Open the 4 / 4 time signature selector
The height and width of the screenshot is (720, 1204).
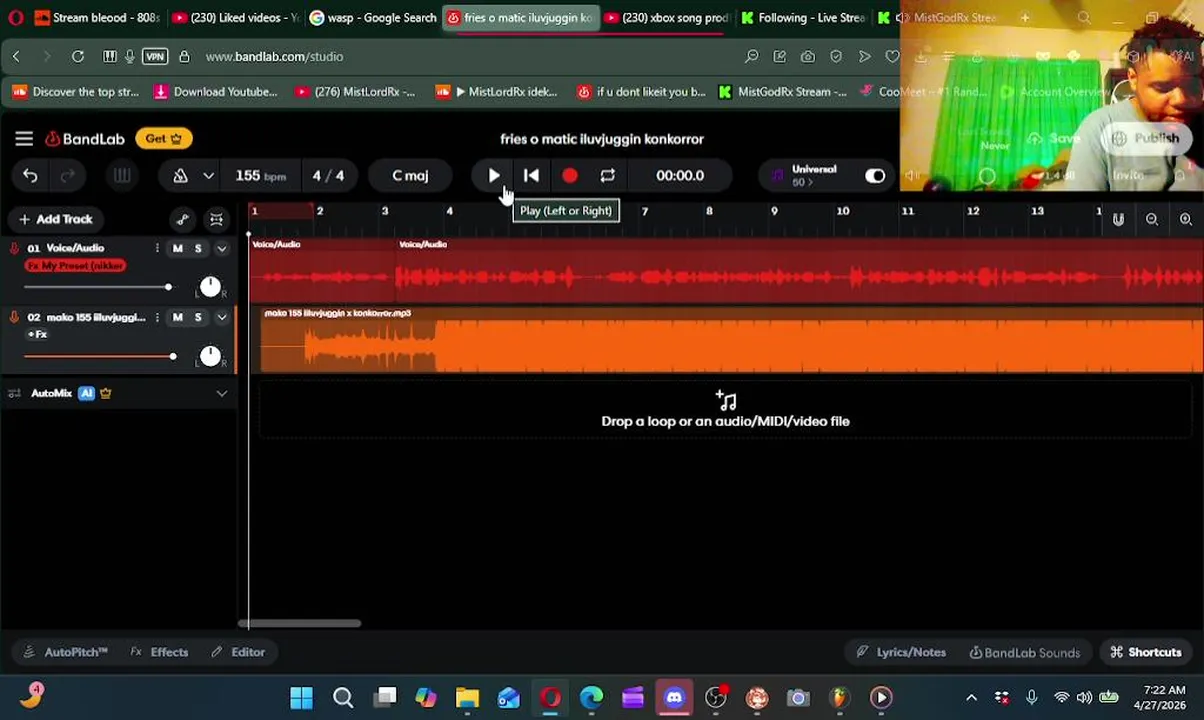(x=328, y=176)
